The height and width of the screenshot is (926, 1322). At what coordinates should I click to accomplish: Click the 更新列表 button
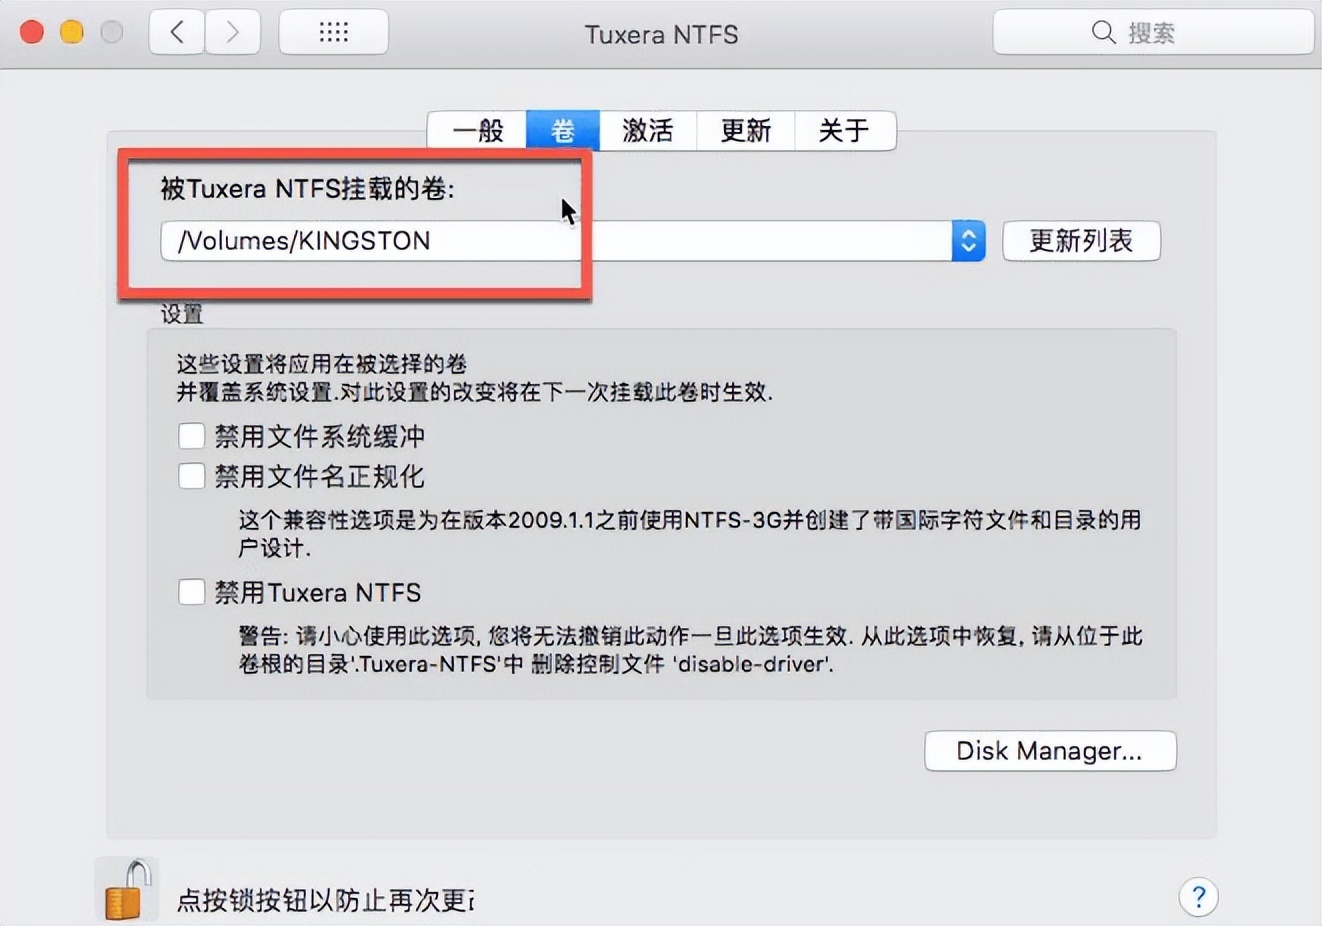tap(1081, 241)
